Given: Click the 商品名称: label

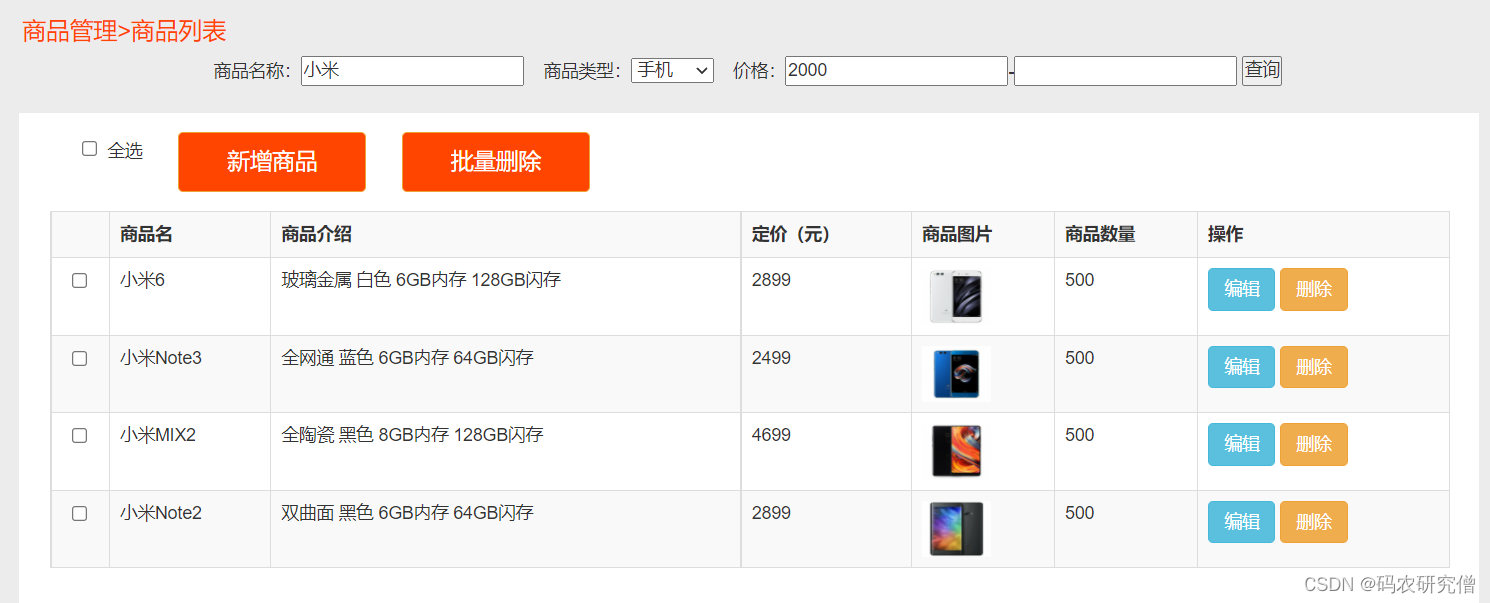Looking at the screenshot, I should point(252,71).
